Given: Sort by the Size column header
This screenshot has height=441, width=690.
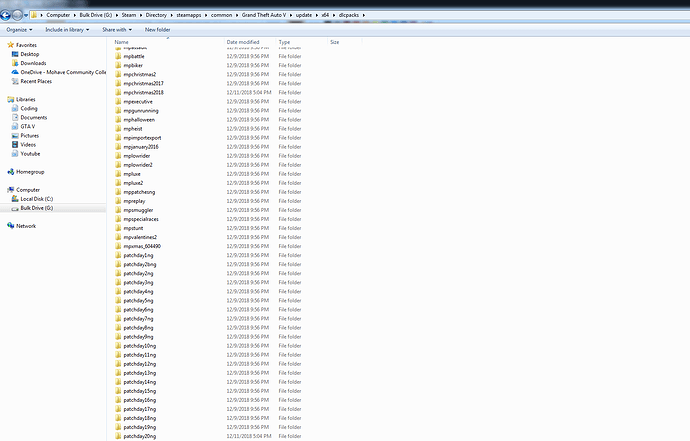Looking at the screenshot, I should pos(334,42).
